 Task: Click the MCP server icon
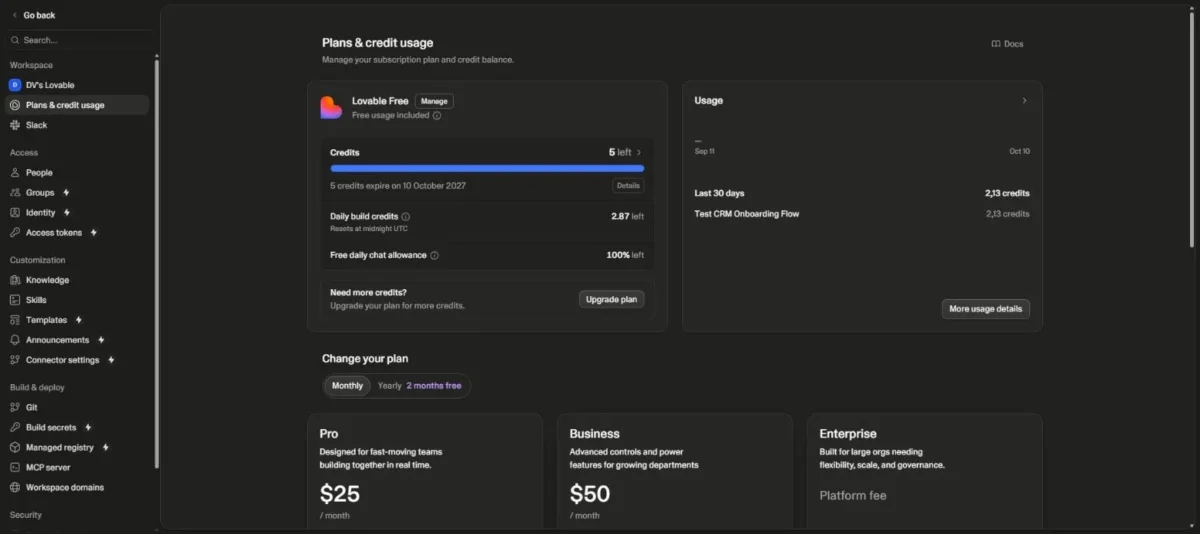[15, 467]
